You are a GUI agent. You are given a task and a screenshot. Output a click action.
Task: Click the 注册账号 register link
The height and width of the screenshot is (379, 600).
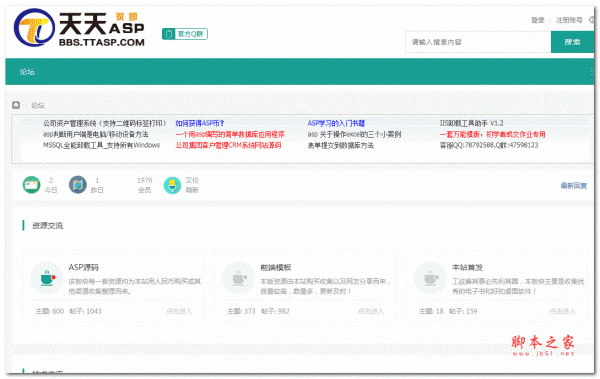click(x=569, y=20)
